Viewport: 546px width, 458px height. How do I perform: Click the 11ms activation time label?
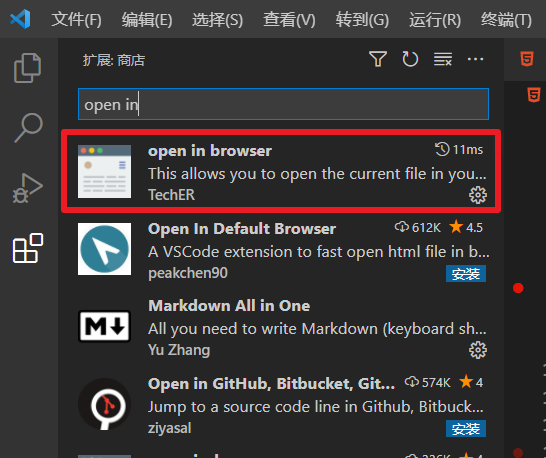pos(459,149)
